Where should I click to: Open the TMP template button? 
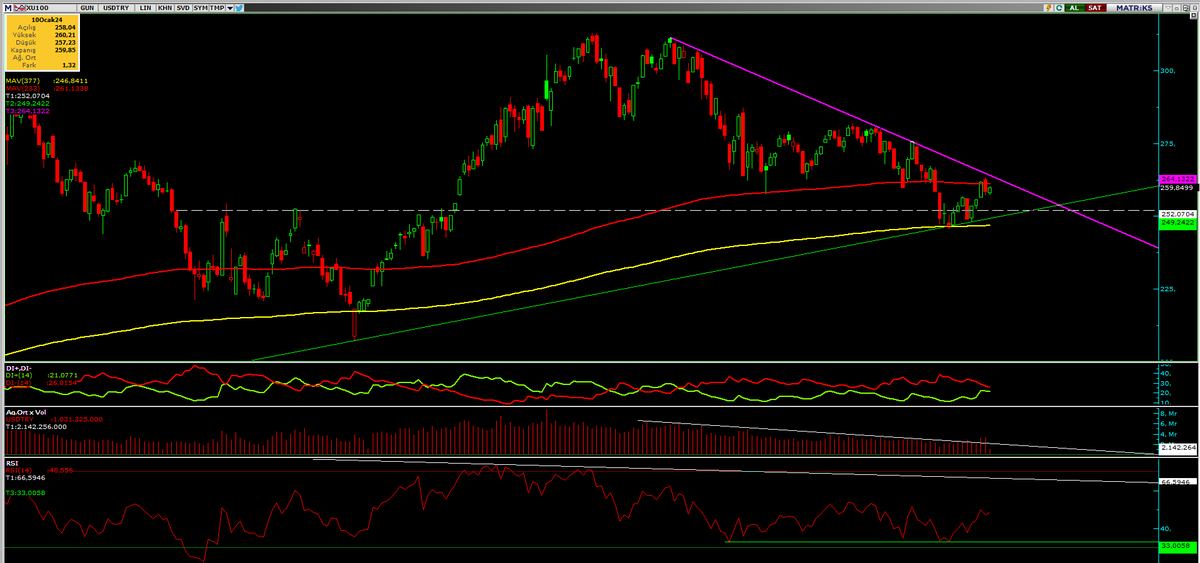[x=217, y=8]
